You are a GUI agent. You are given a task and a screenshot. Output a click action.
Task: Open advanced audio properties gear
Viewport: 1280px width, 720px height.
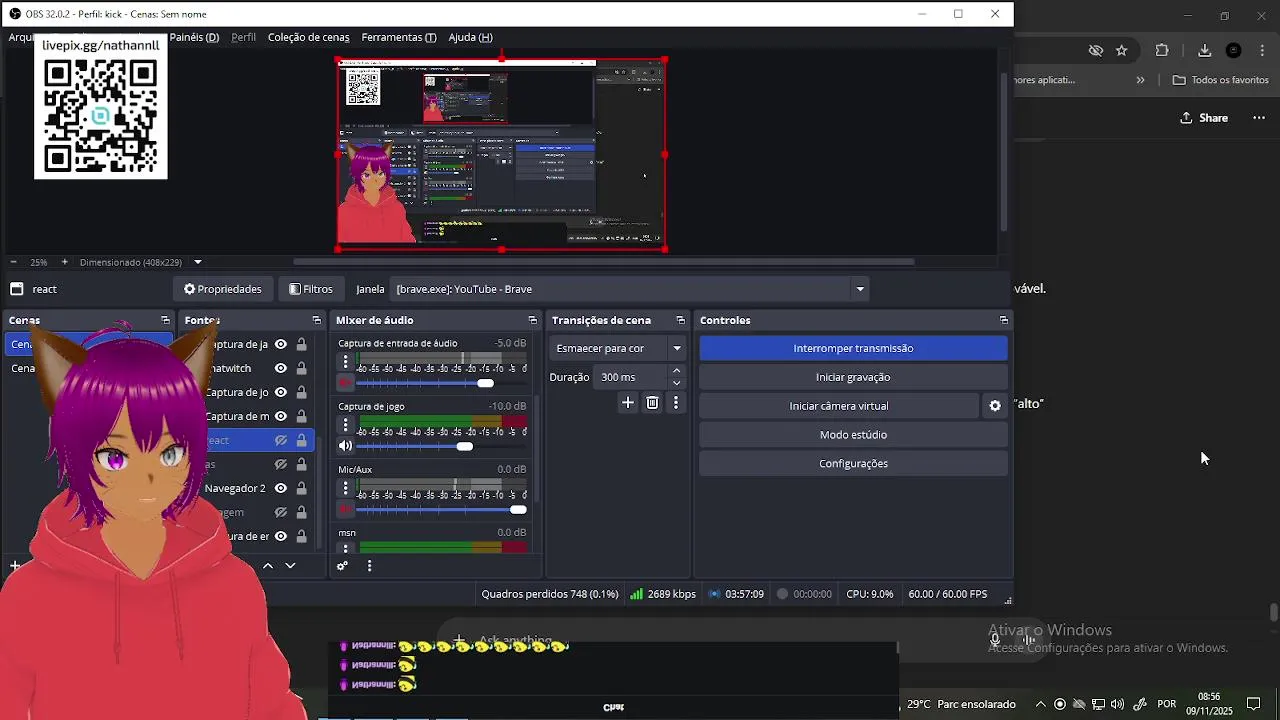pyautogui.click(x=342, y=566)
